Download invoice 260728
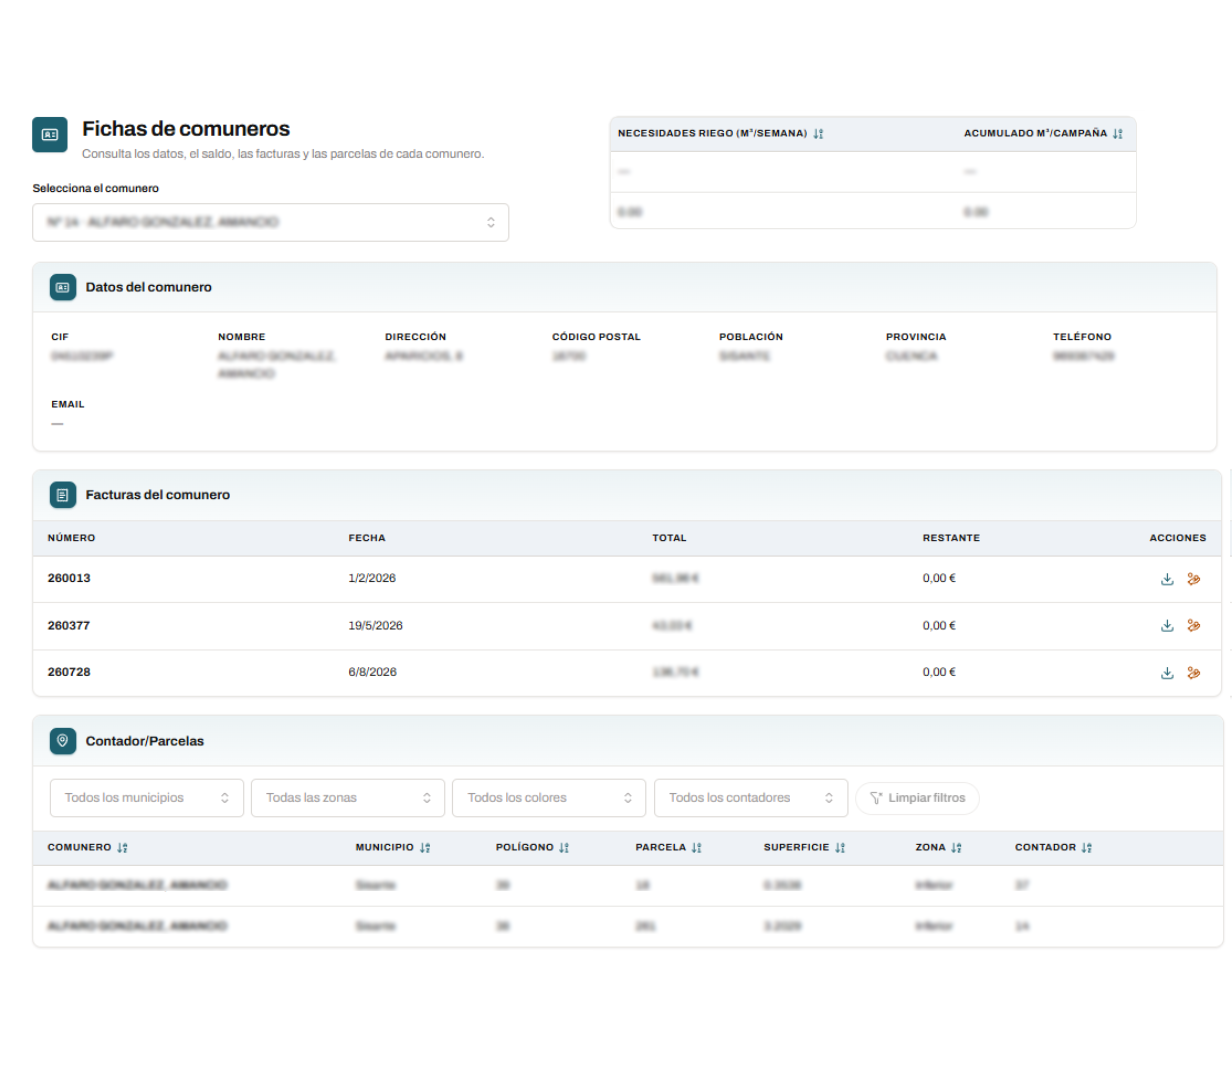The image size is (1232, 1080). coord(1167,673)
